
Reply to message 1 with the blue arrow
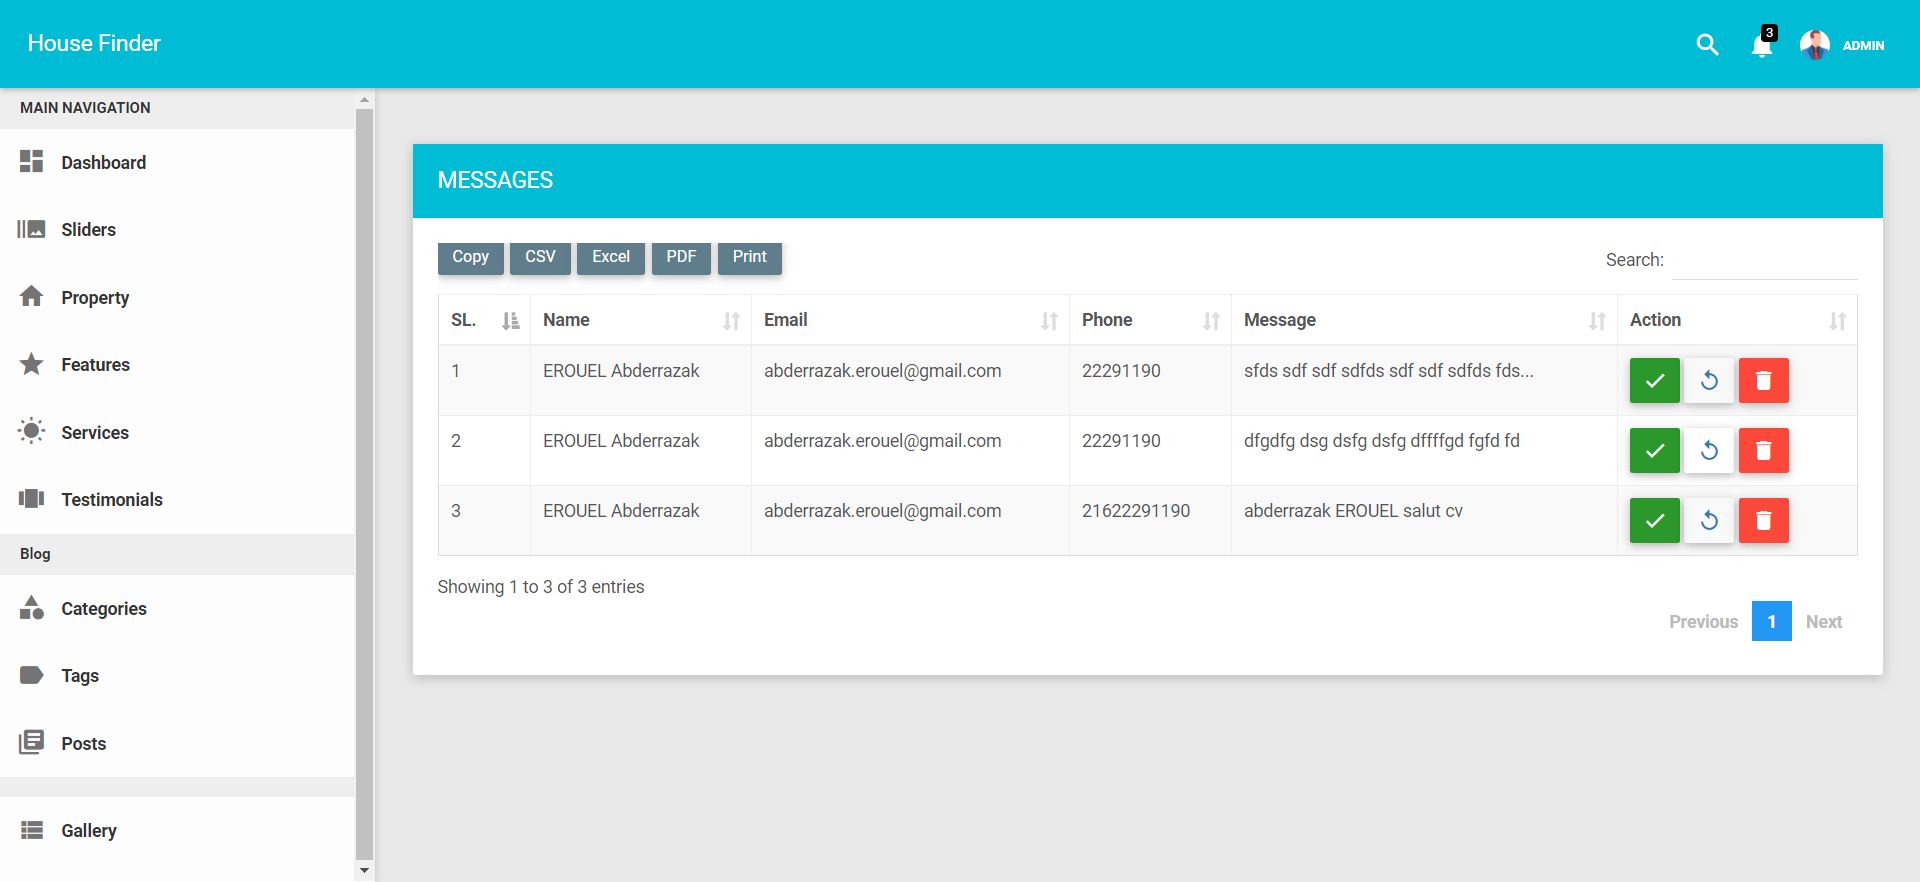(x=1709, y=381)
